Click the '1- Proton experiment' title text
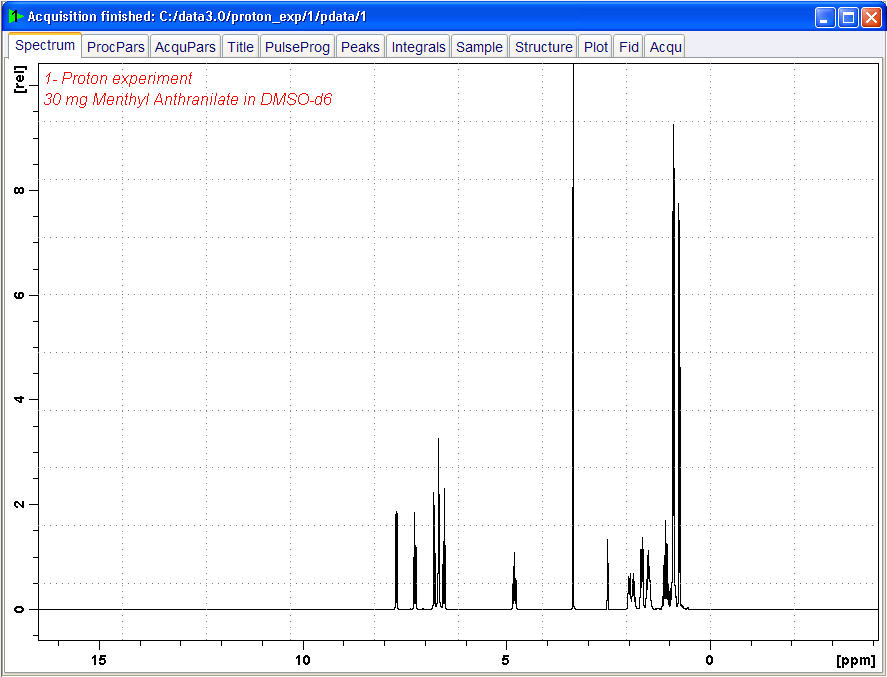887x677 pixels. coord(118,78)
